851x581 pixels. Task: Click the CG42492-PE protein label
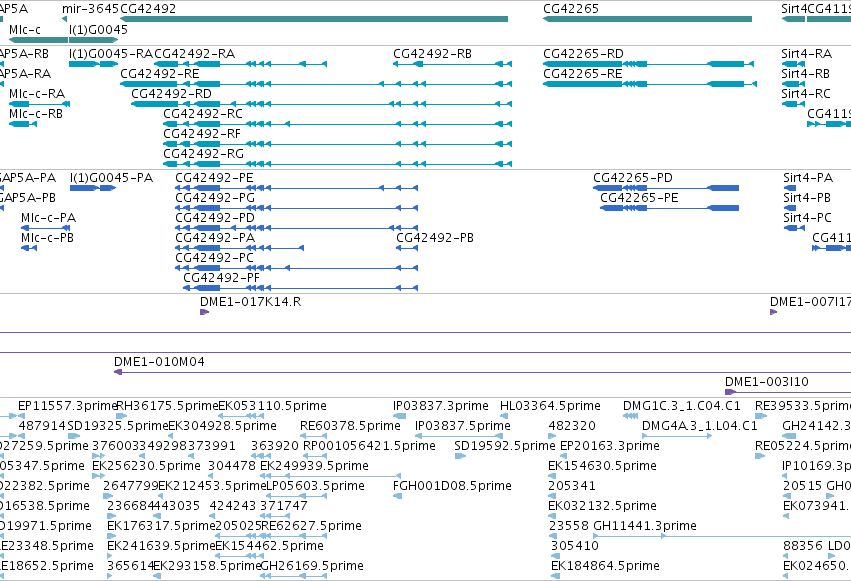[x=214, y=178]
